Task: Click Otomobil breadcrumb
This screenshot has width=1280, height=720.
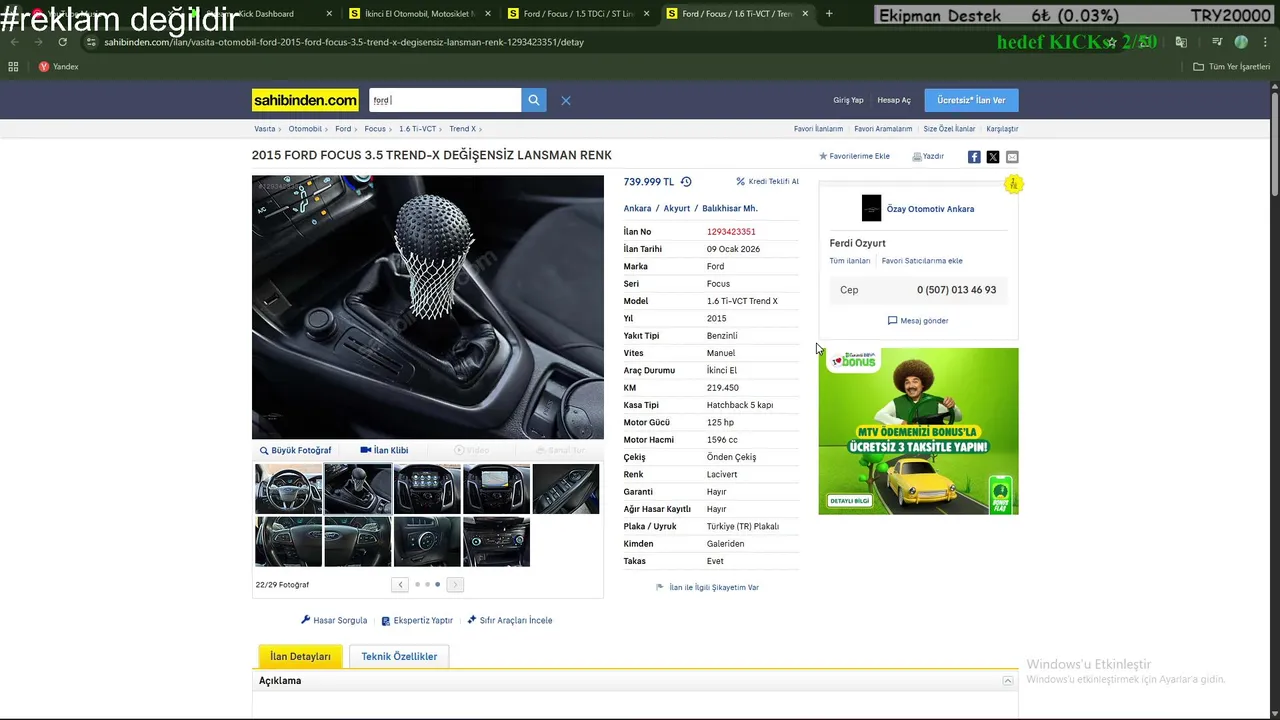Action: (x=305, y=129)
